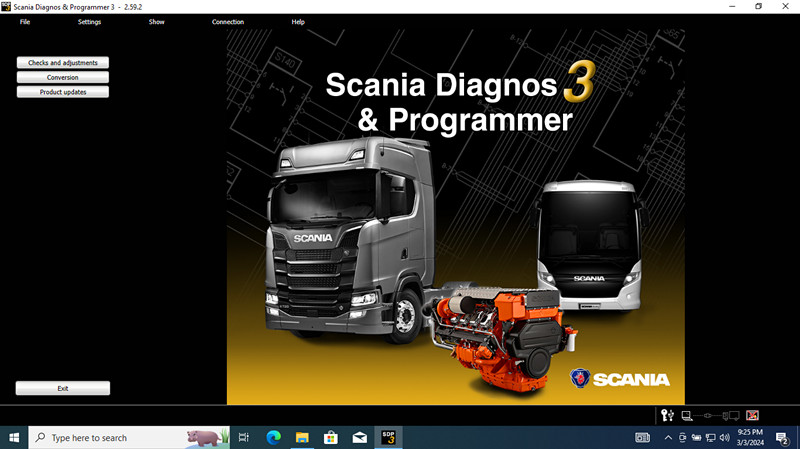Click the crossed-out red X status icon

(752, 415)
